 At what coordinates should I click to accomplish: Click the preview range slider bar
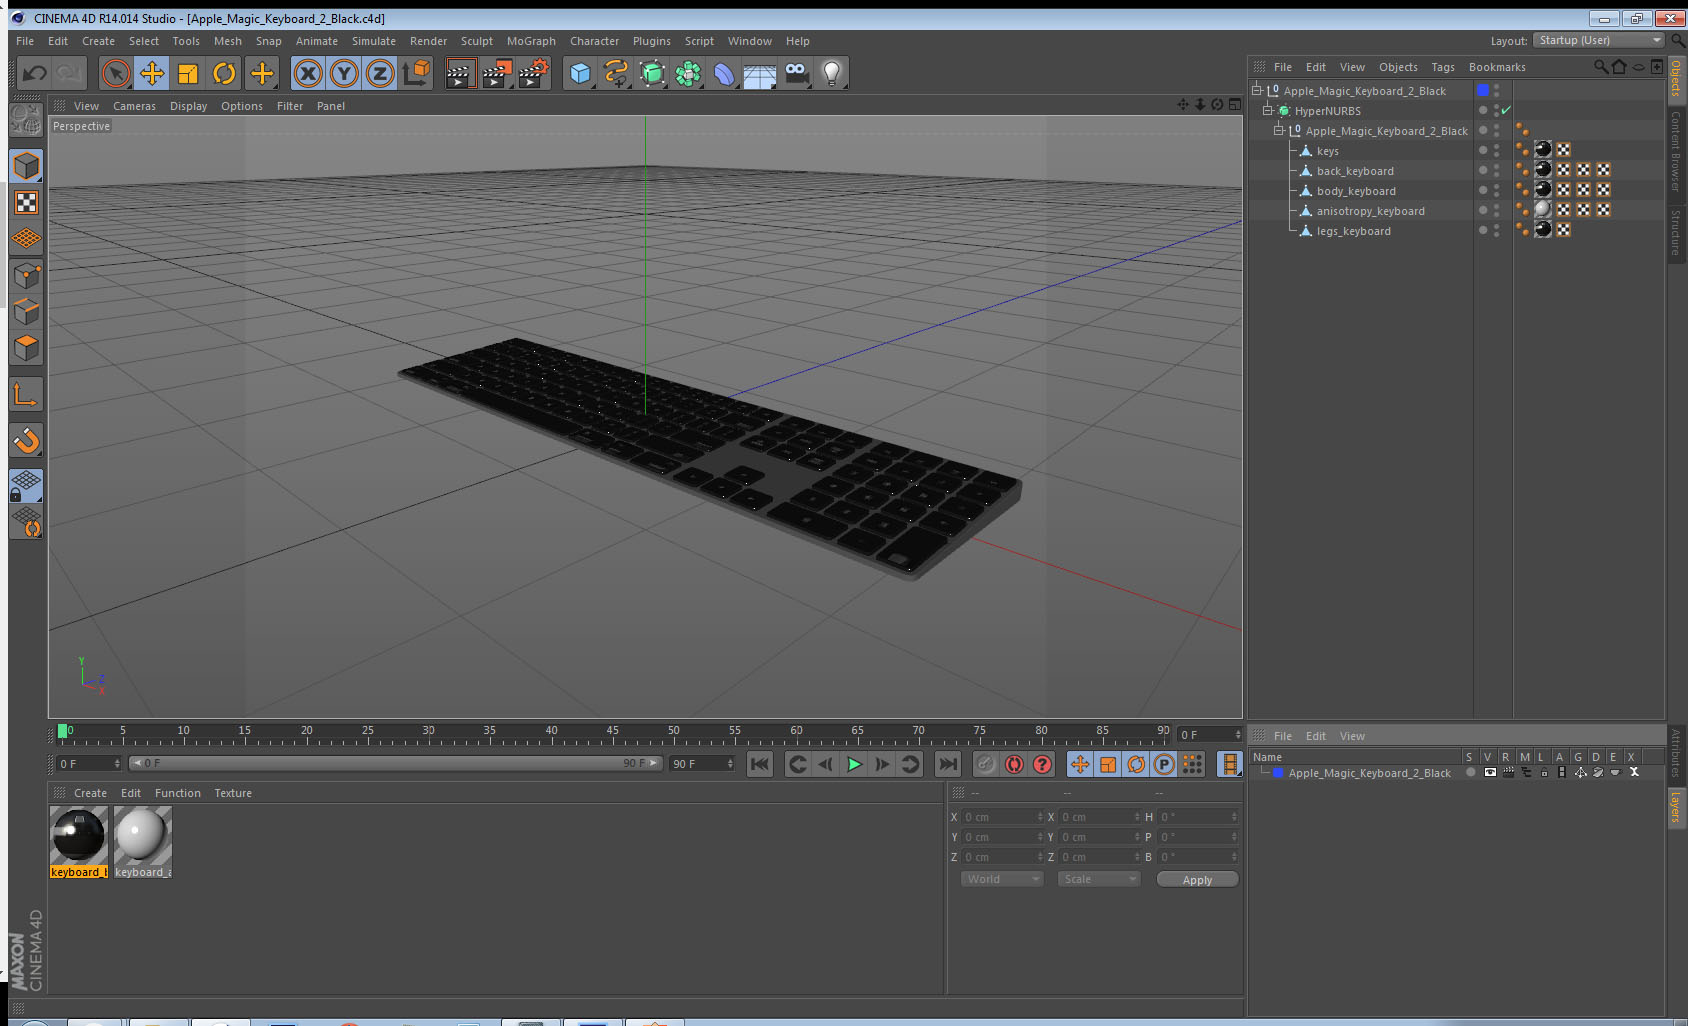(395, 763)
